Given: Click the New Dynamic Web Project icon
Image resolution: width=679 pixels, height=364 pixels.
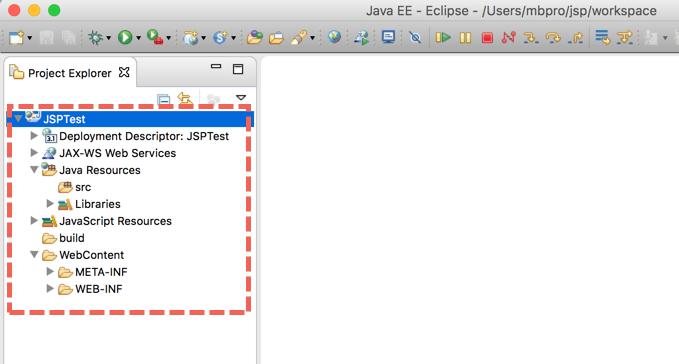Looking at the screenshot, I should pos(190,38).
